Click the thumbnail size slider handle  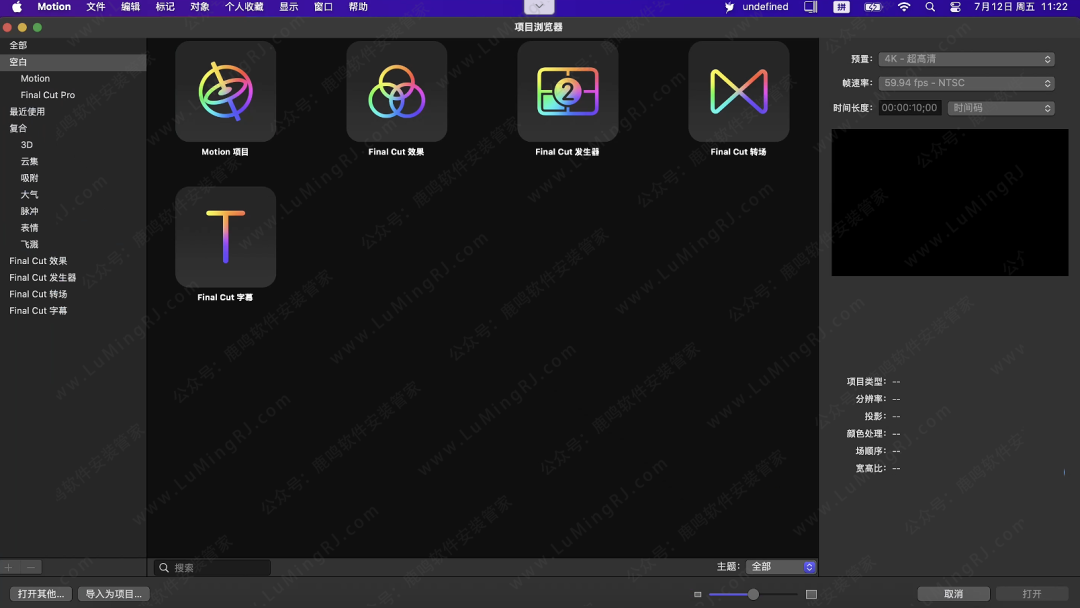pyautogui.click(x=753, y=594)
